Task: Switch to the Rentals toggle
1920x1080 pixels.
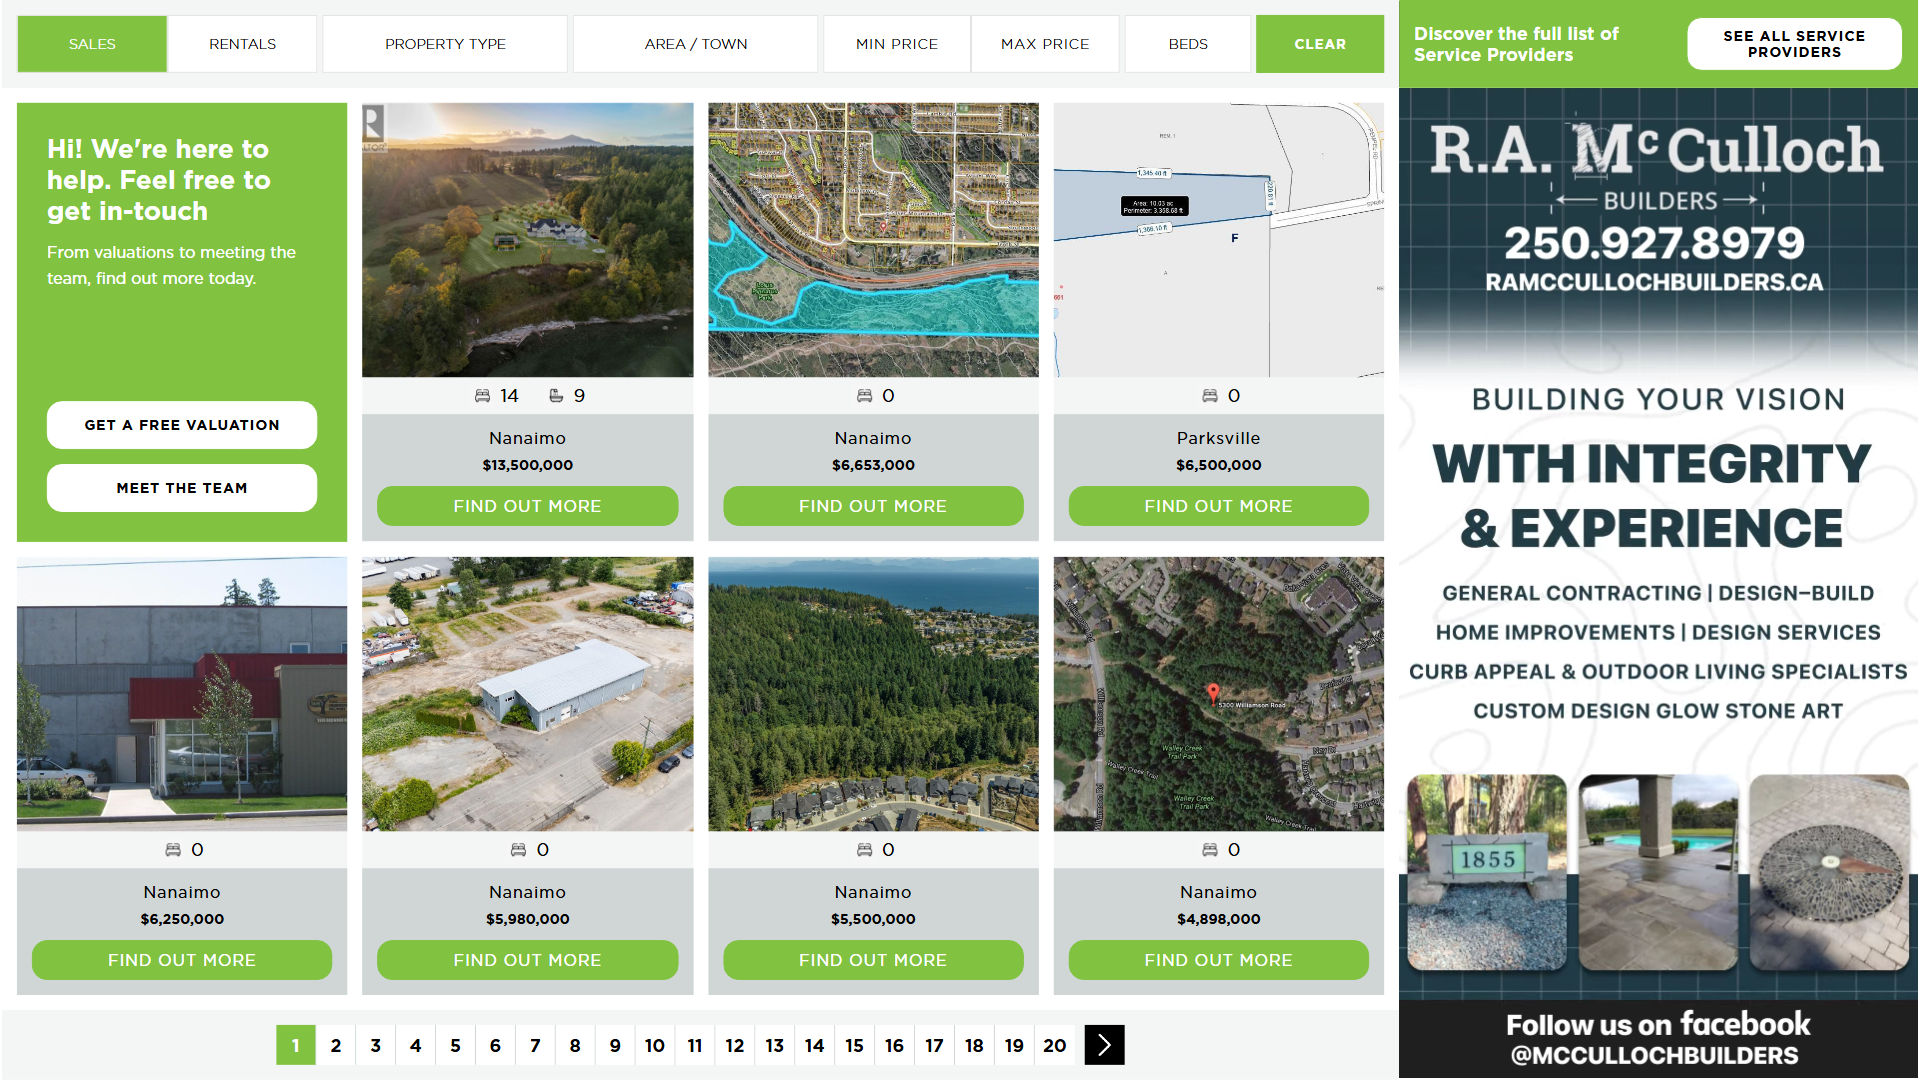Action: [x=242, y=44]
